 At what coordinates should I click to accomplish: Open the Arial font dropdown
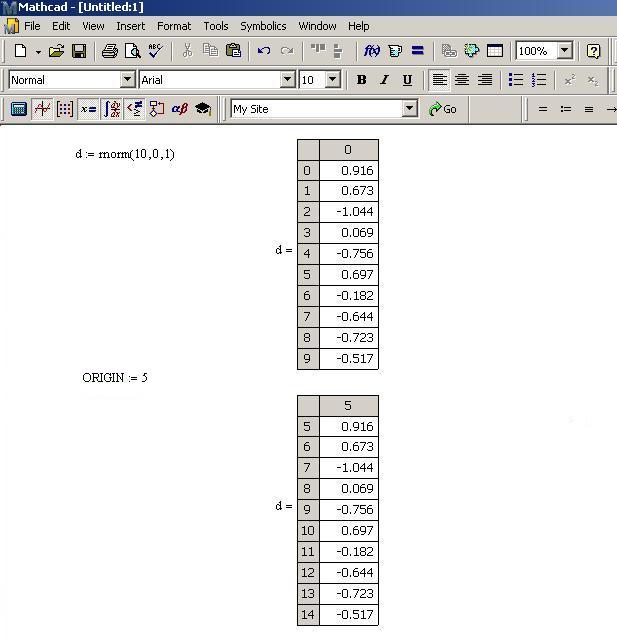click(x=287, y=80)
